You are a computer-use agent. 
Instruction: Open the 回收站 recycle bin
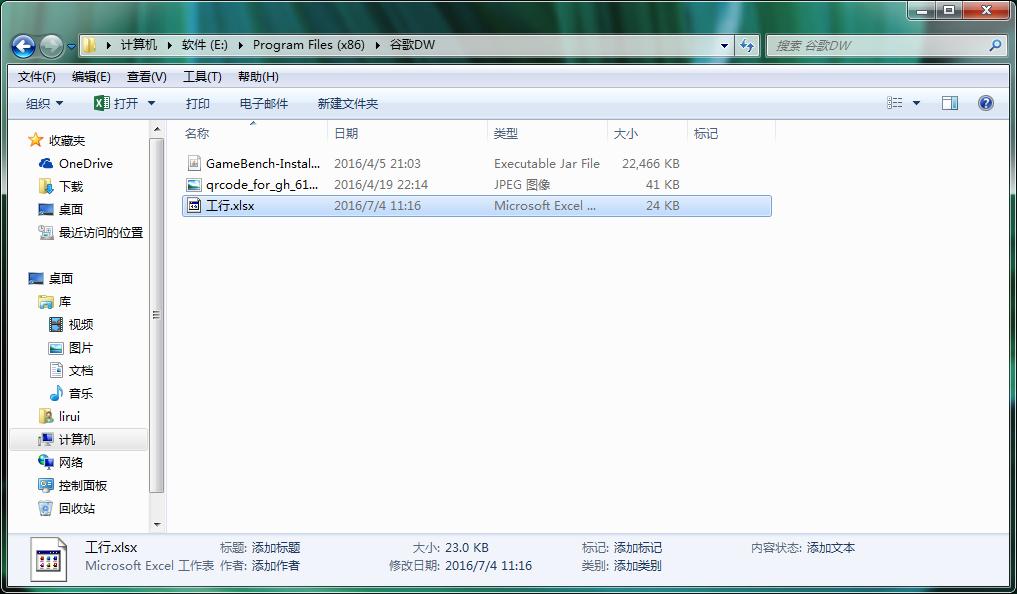[80, 508]
